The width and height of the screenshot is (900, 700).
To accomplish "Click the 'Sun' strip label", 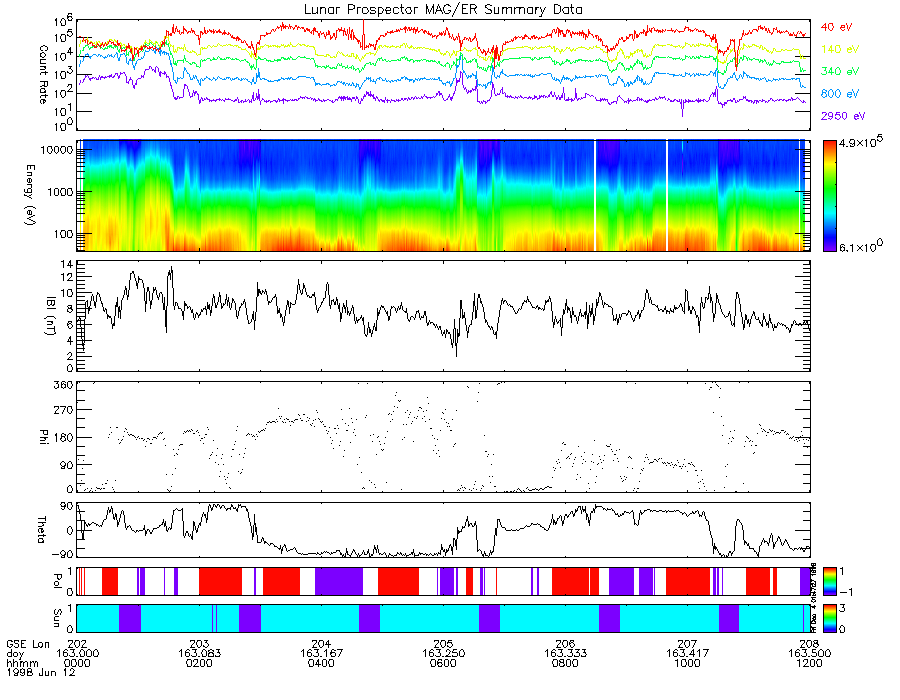I will (x=57, y=618).
